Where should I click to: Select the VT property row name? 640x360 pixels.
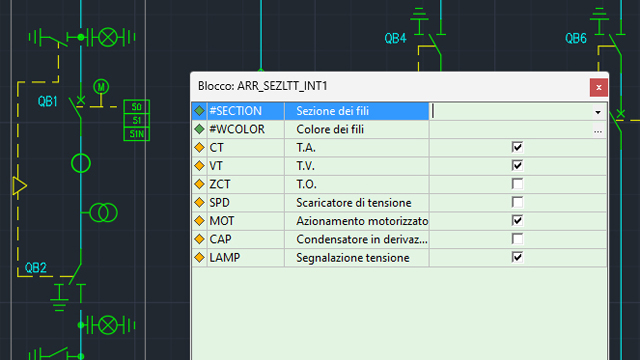click(x=216, y=166)
